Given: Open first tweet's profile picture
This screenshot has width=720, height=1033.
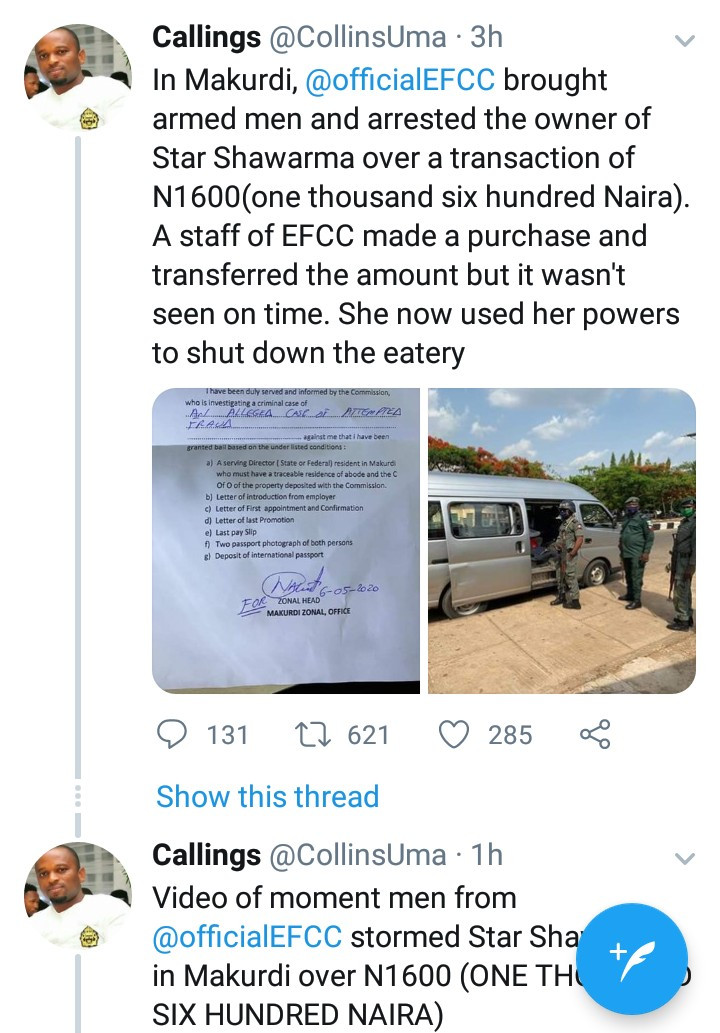Looking at the screenshot, I should [x=78, y=78].
